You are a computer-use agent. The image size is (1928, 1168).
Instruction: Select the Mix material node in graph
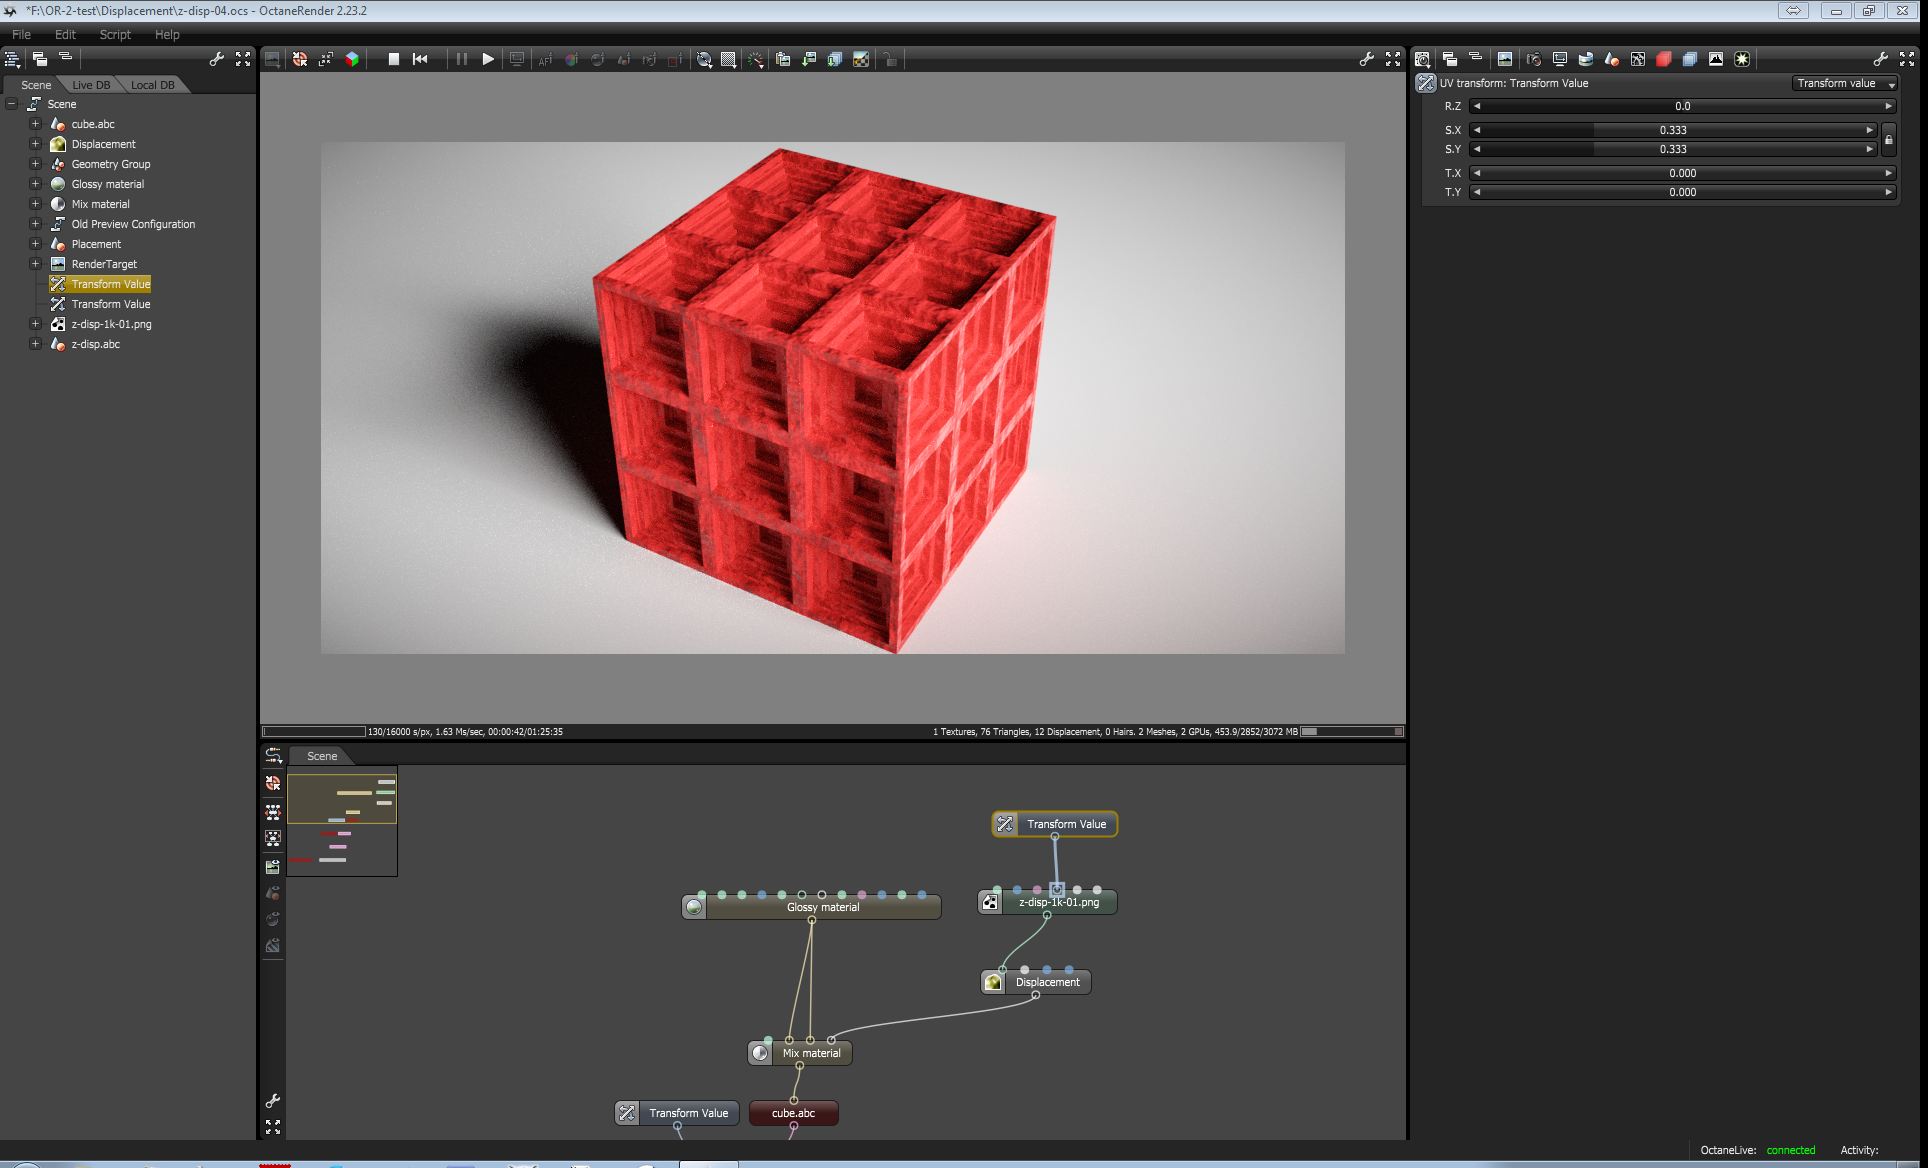tap(811, 1053)
